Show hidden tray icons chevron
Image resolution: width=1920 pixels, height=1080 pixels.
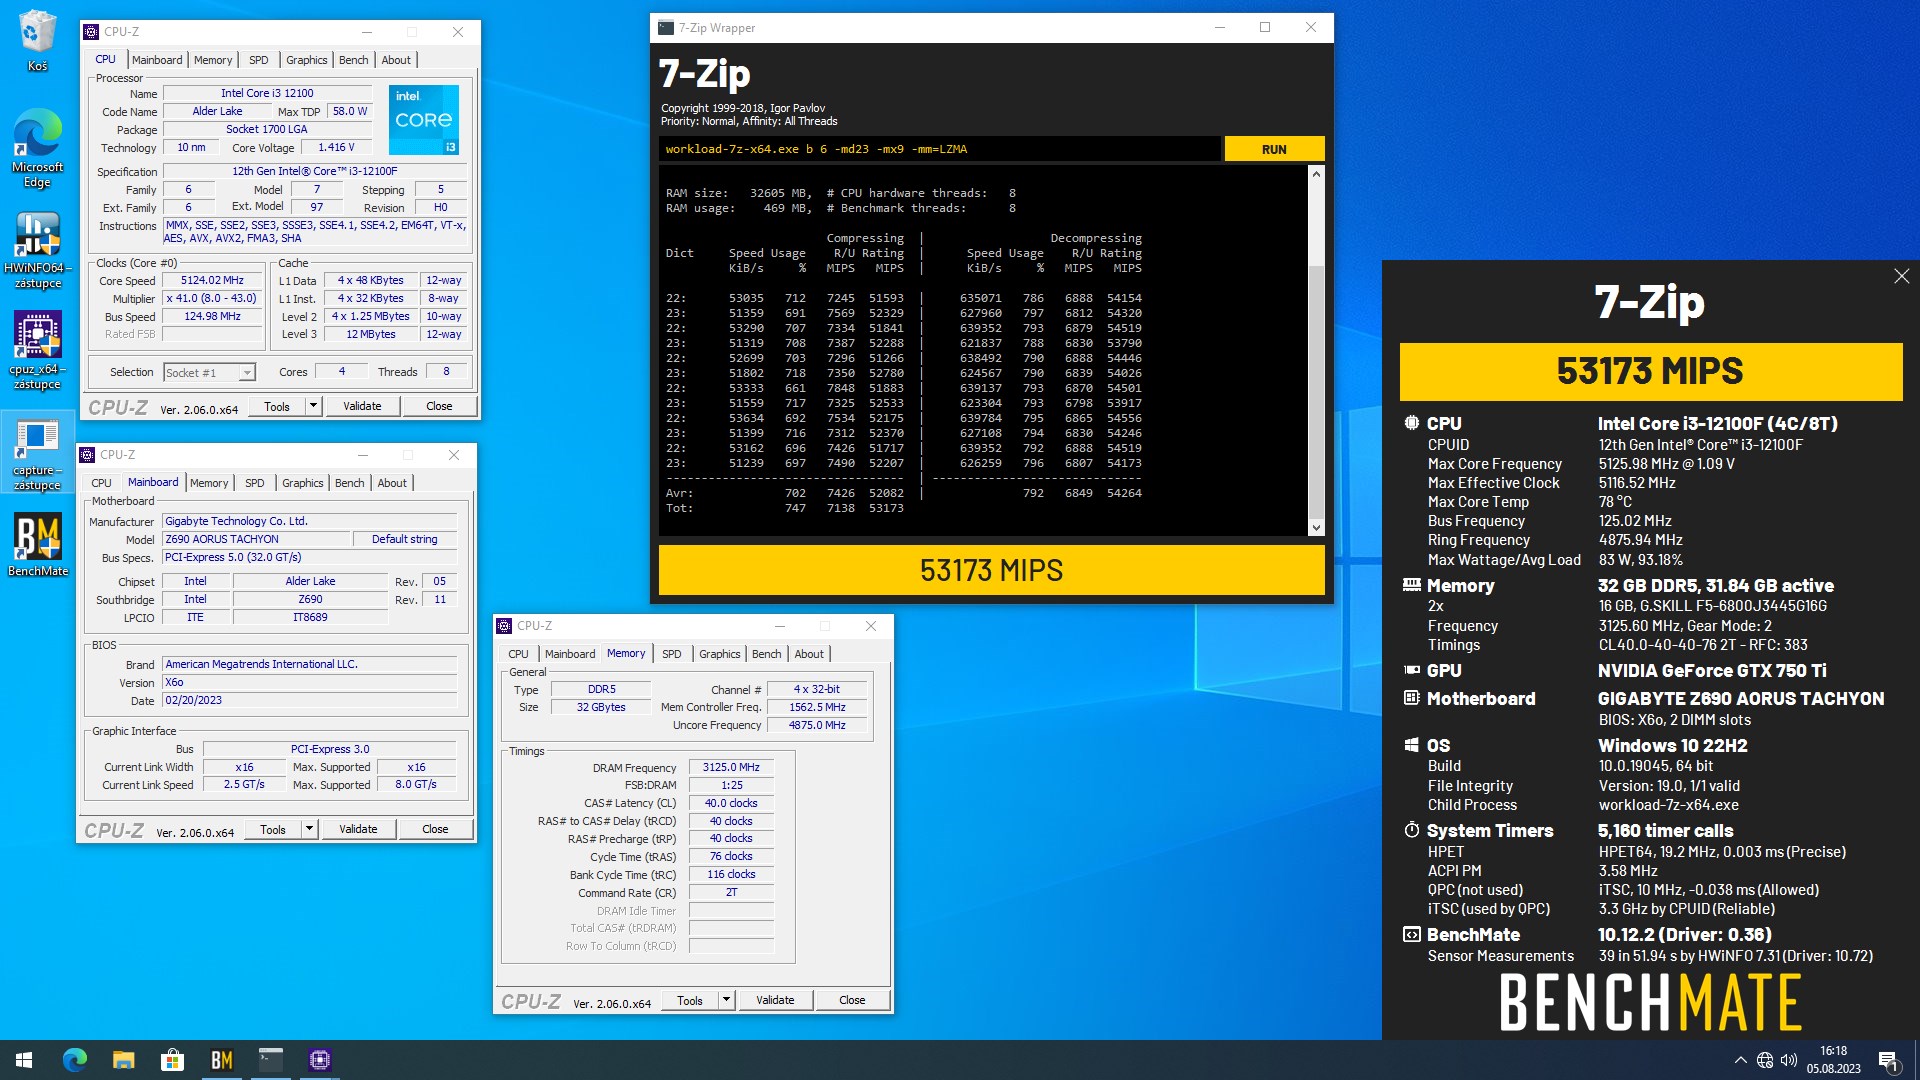(x=1740, y=1060)
